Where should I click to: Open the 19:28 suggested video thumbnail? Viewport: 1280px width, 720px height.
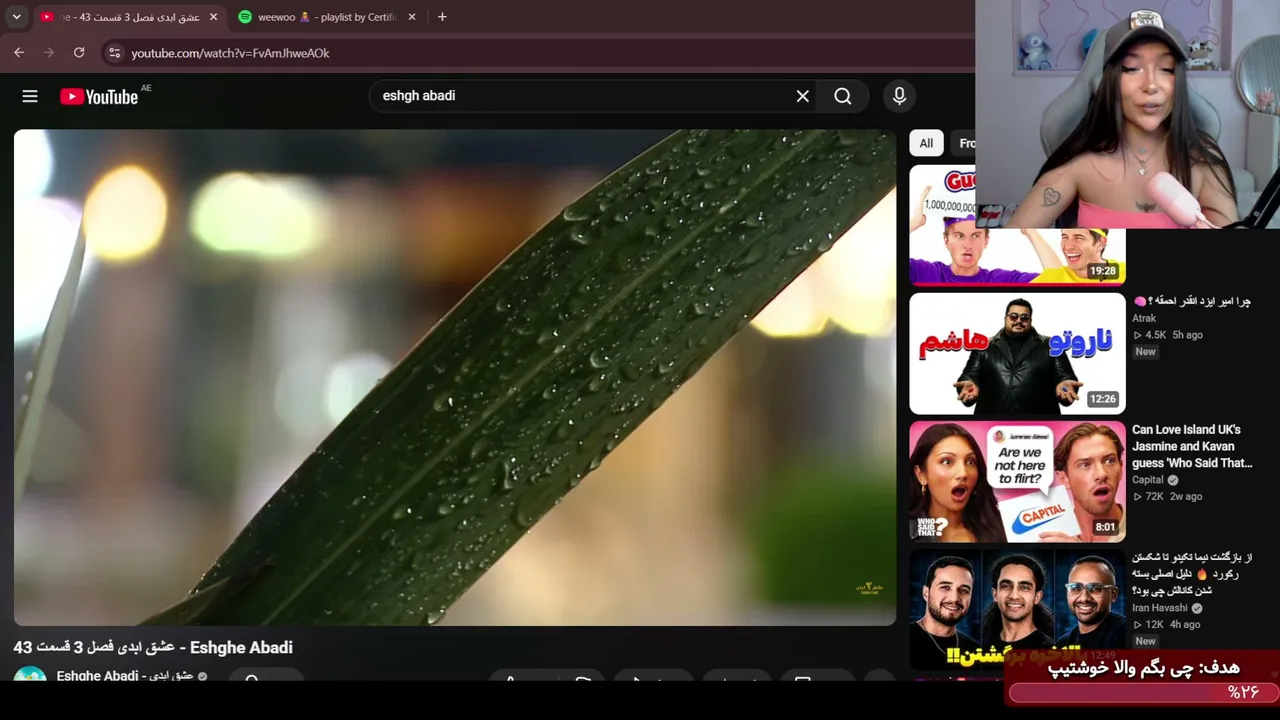(x=1017, y=226)
